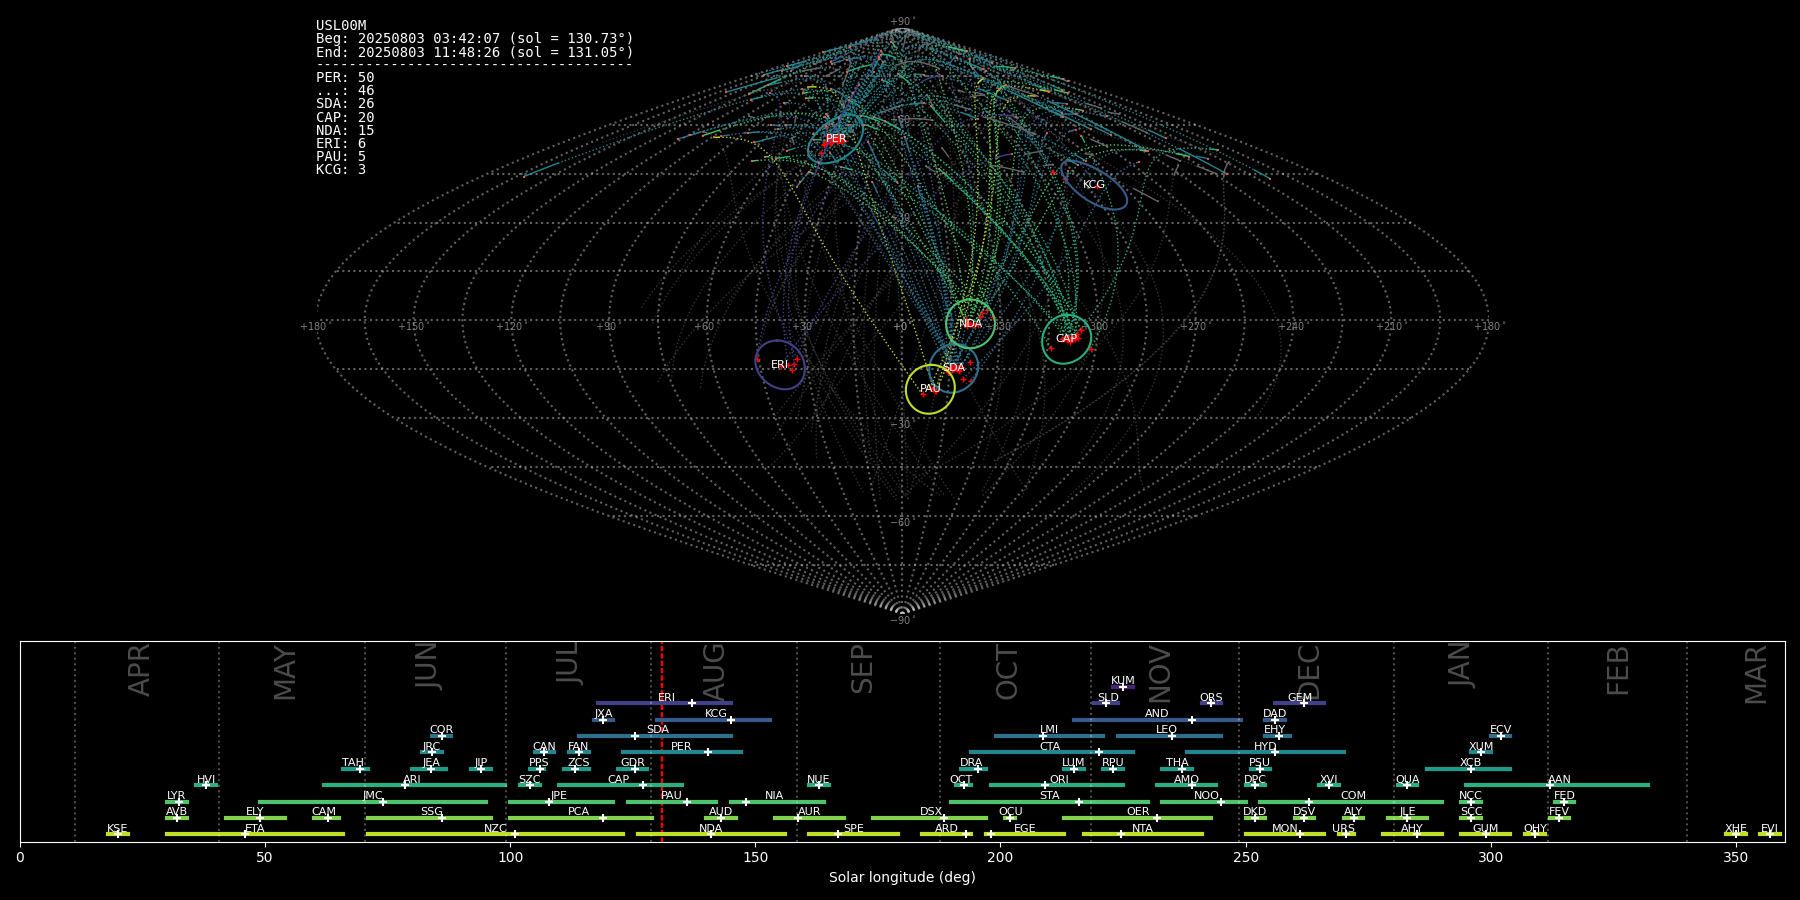Select the ETA shower bar in the timeline
Image resolution: width=1800 pixels, height=900 pixels.
click(255, 834)
